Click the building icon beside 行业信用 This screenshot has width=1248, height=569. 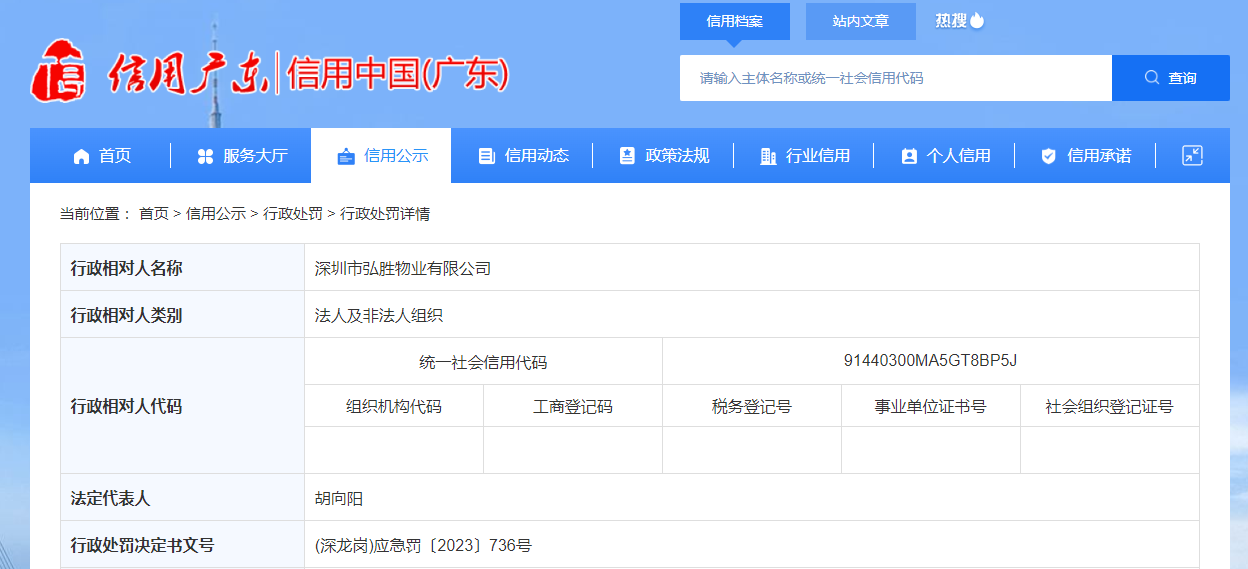(x=768, y=156)
